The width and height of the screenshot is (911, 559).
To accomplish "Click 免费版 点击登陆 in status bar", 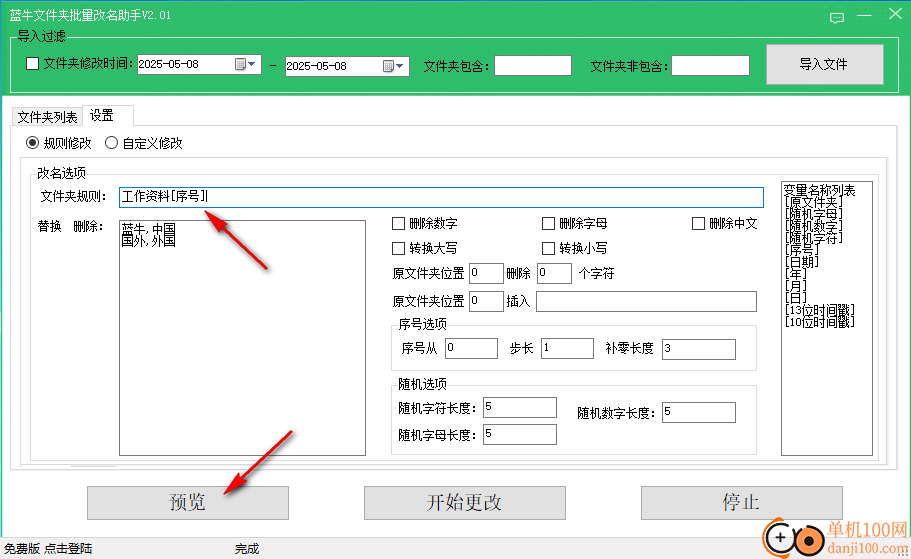I will [48, 549].
